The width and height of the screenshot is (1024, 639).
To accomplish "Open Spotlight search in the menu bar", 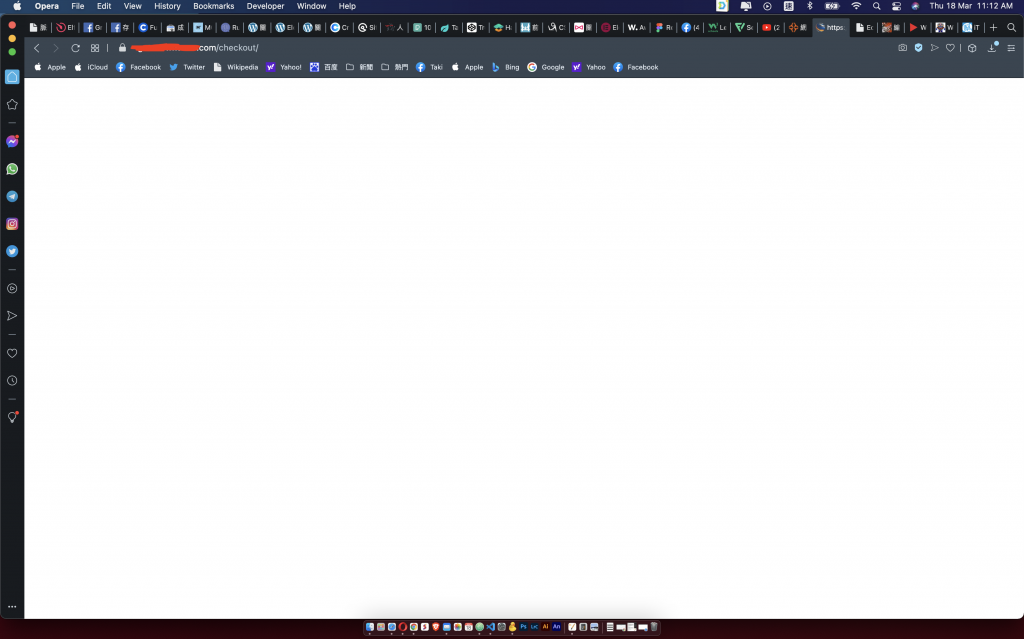I will tap(876, 6).
